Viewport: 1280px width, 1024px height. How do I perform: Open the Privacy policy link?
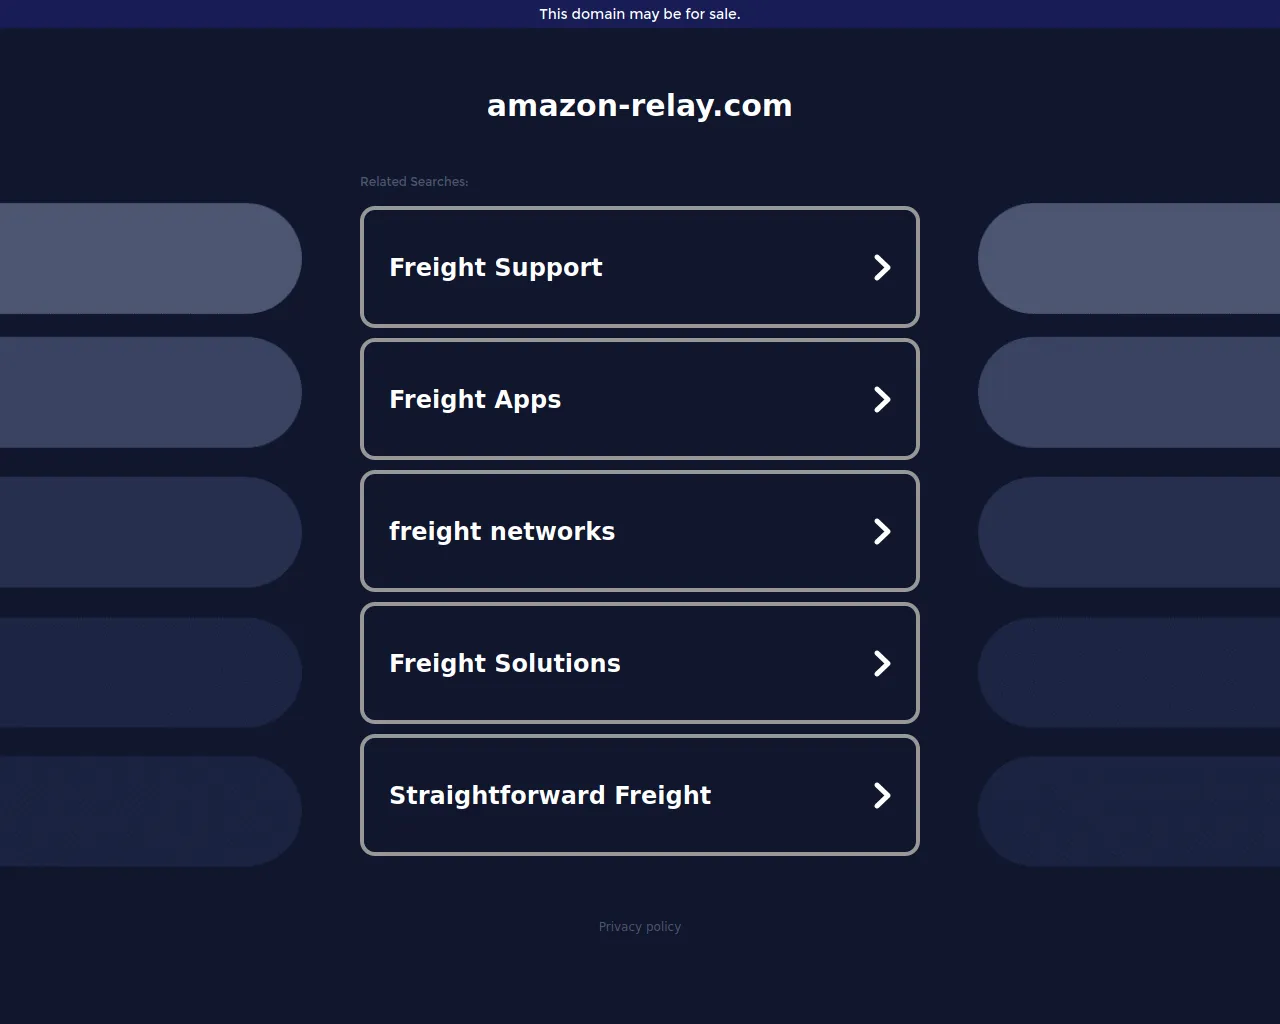640,927
